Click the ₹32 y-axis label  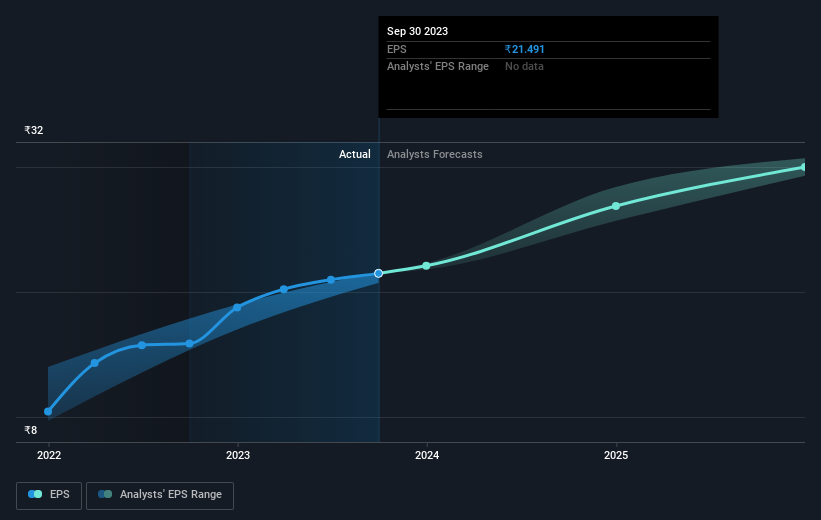34,130
